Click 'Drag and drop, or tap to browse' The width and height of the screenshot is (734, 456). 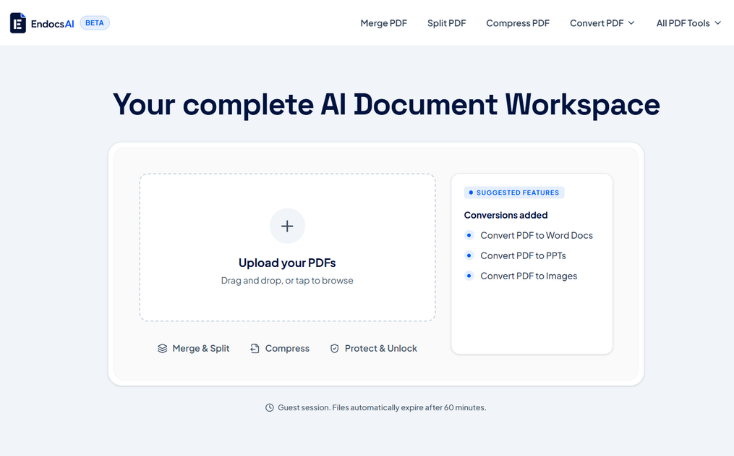click(x=287, y=280)
